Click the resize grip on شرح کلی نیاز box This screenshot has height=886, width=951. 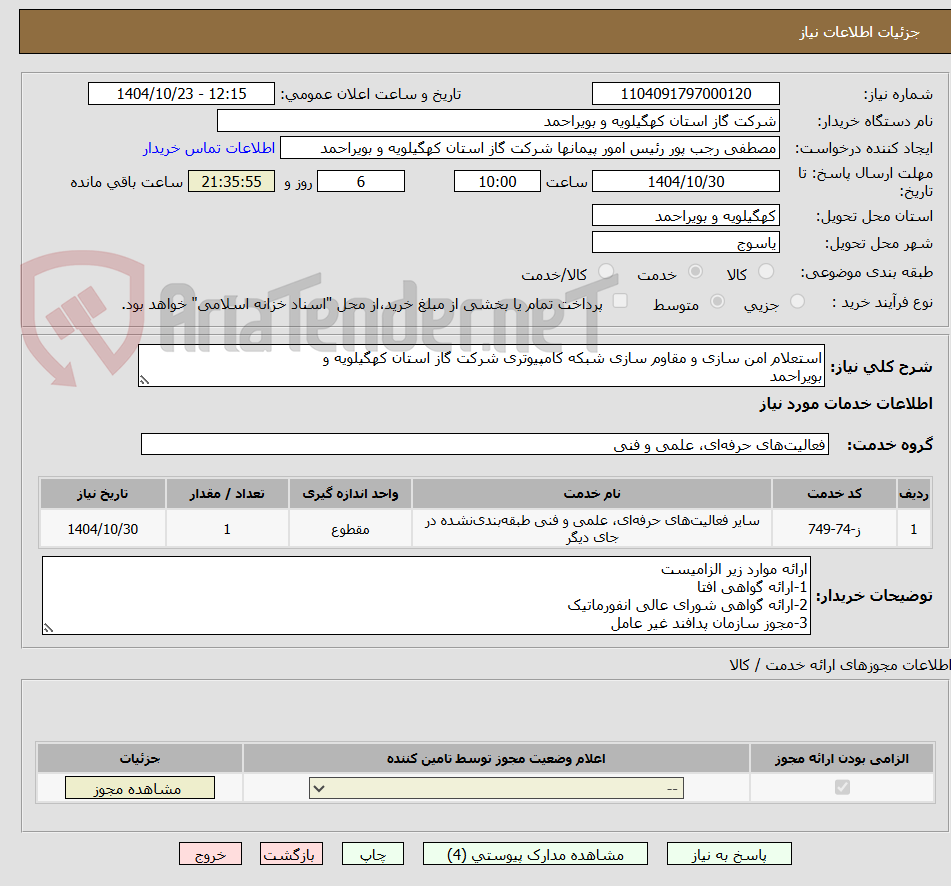146,380
